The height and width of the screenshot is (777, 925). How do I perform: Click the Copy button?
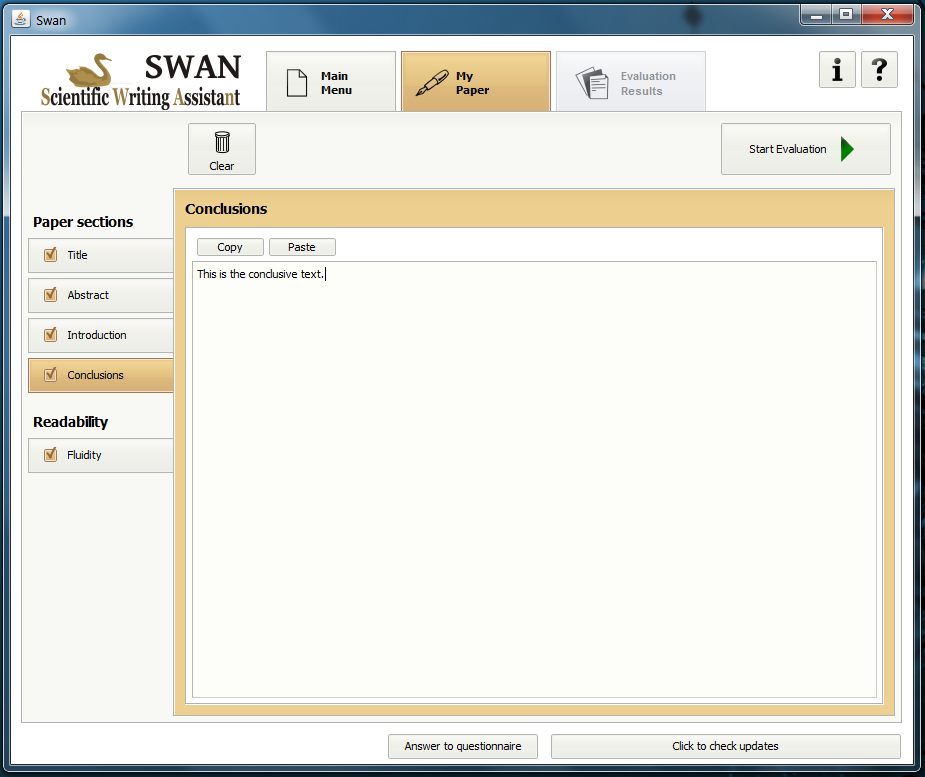pyautogui.click(x=230, y=247)
